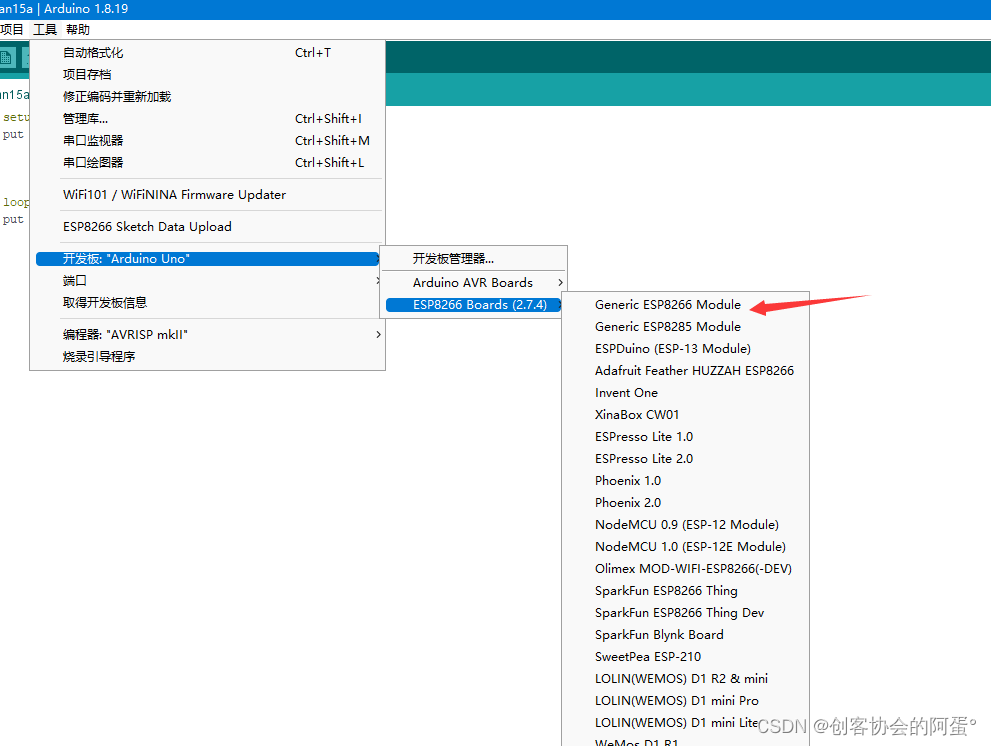Pick ESPresso Lite 2.0

[685, 459]
